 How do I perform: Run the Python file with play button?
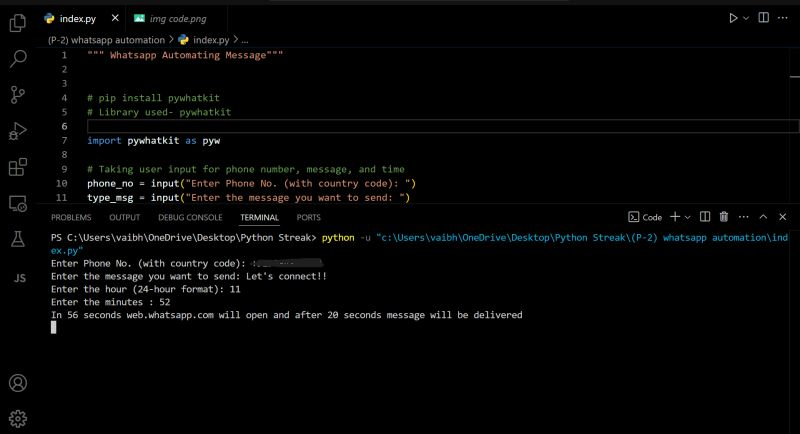tap(733, 18)
